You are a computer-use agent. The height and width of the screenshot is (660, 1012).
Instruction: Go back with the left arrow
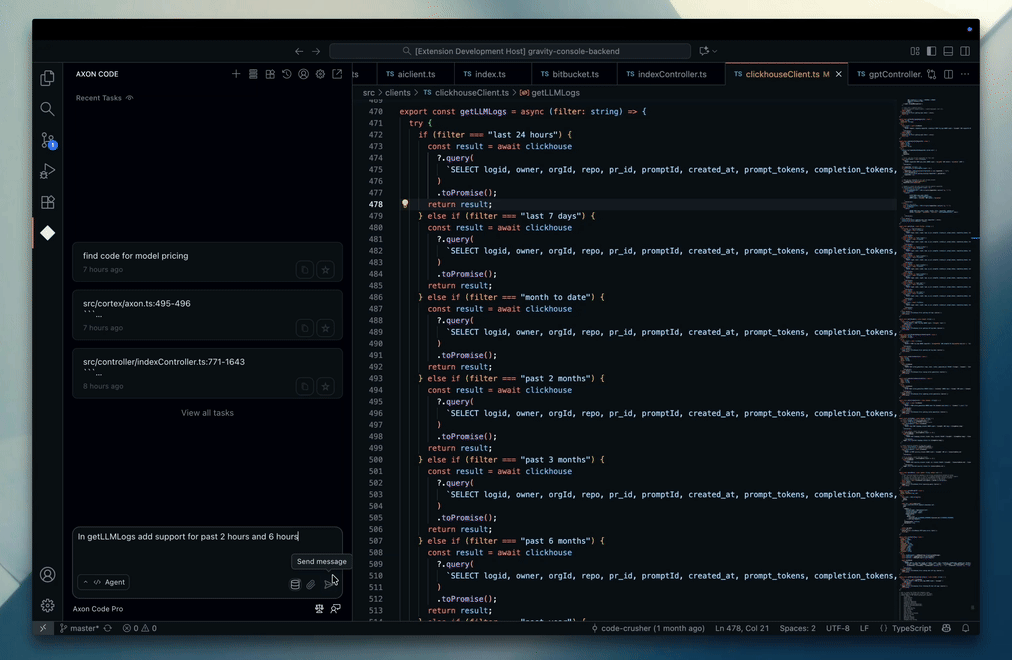coord(299,51)
